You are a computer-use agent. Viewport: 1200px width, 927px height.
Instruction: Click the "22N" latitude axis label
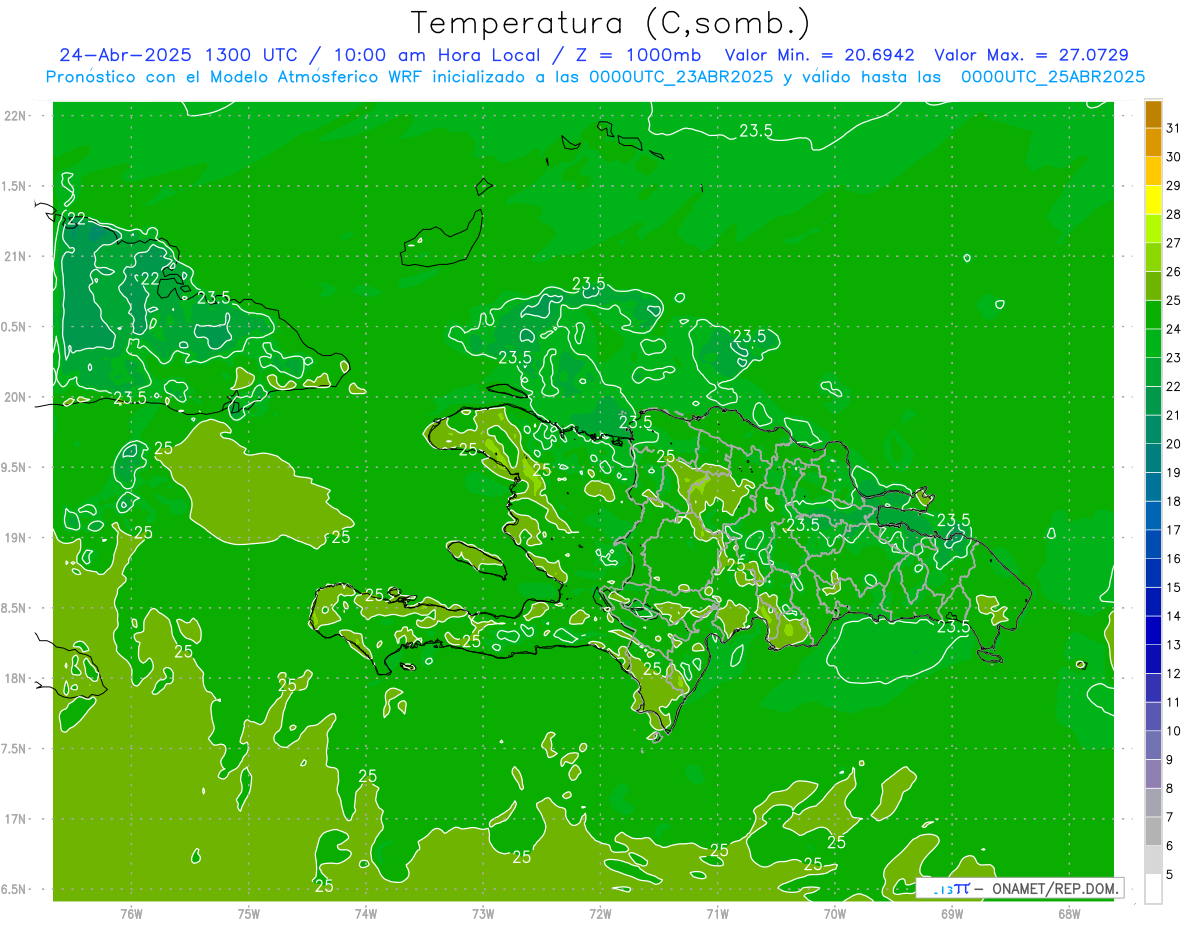(x=17, y=116)
